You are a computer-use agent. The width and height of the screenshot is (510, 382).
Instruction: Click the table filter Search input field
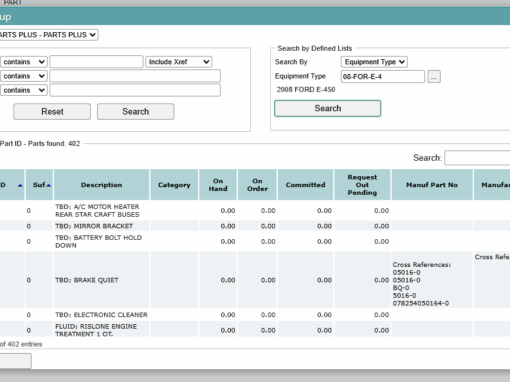(477, 158)
